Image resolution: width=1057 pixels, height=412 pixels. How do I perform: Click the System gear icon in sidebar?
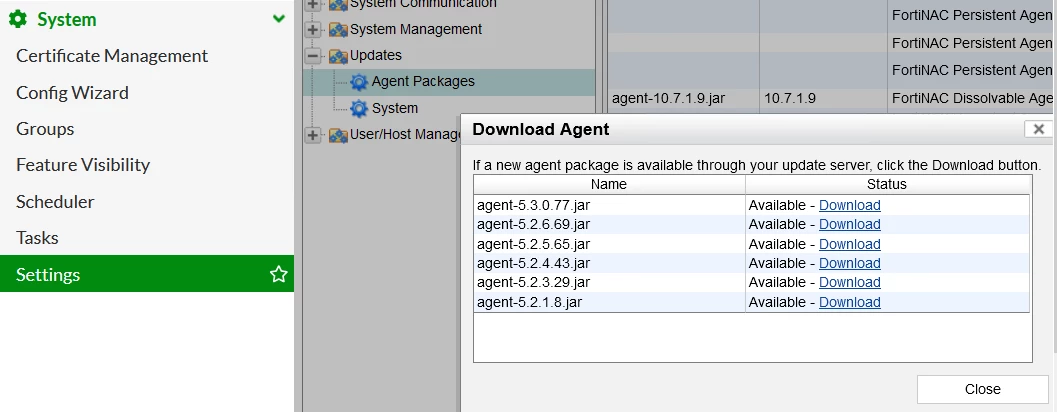(18, 19)
